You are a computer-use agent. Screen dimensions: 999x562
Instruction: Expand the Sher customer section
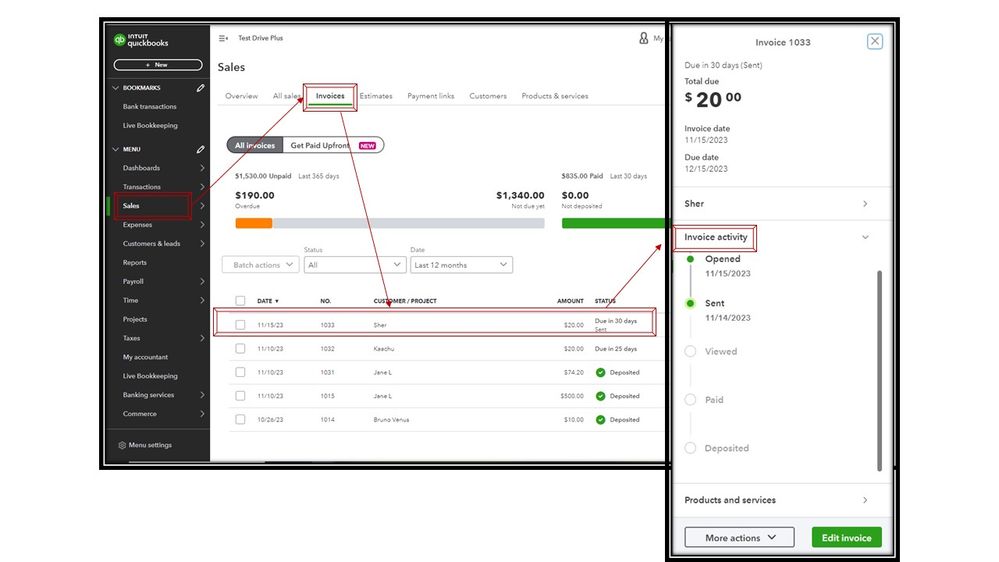pos(865,204)
